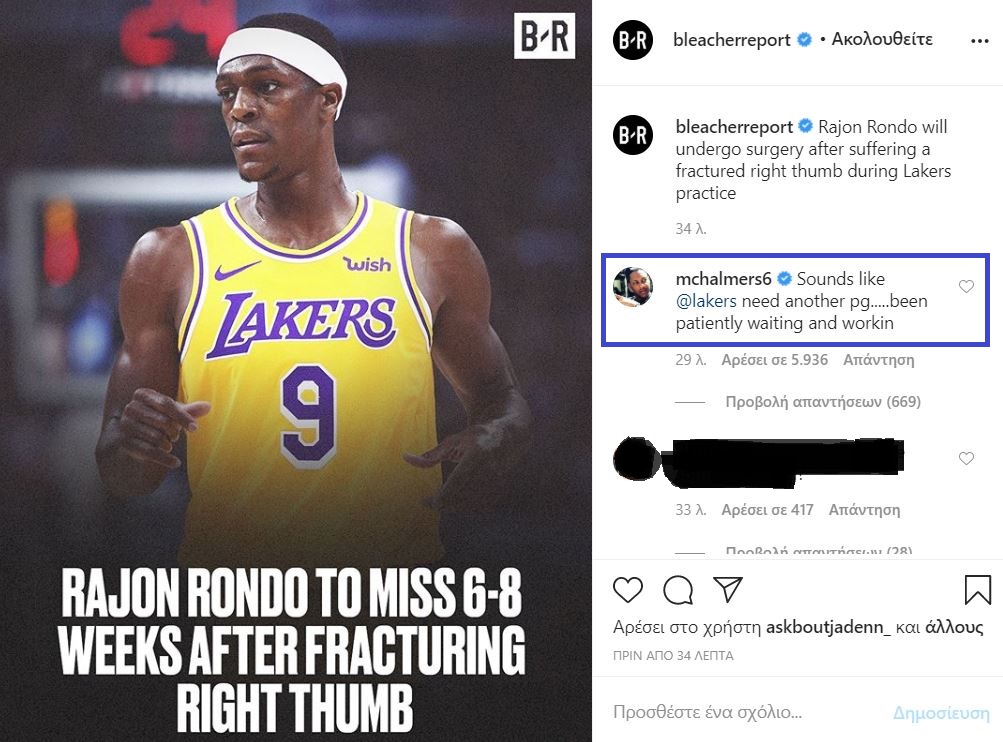Click bleacherreport avatar beside the caption
This screenshot has width=1003, height=742.
pyautogui.click(x=633, y=135)
